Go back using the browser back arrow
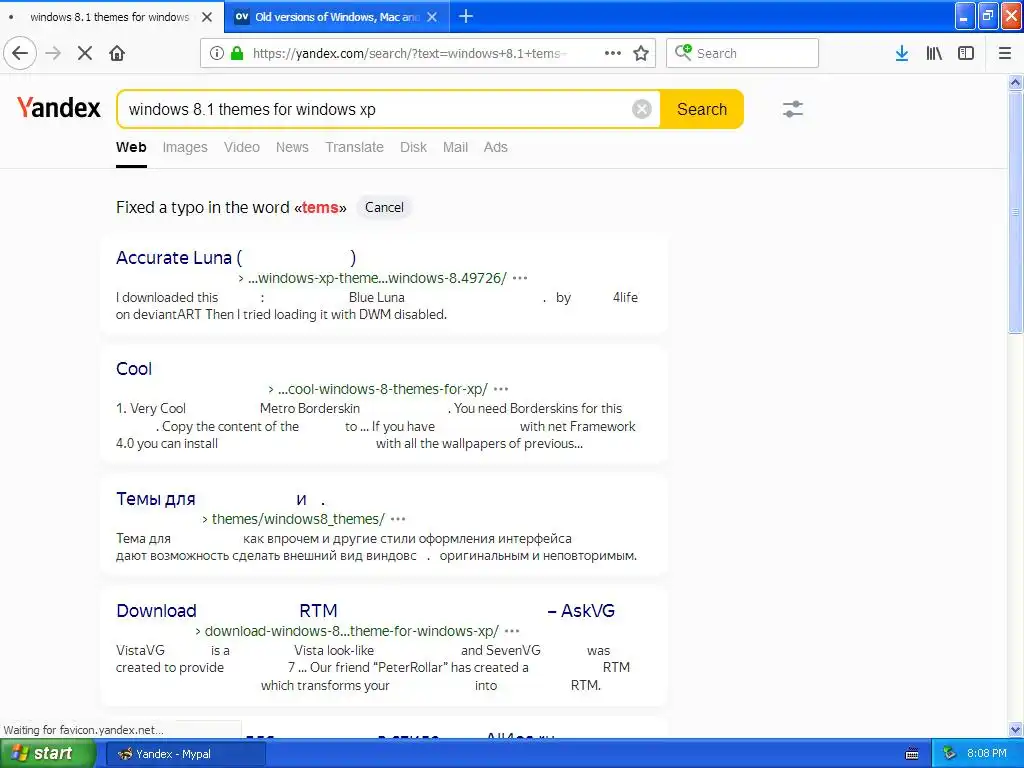 [20, 54]
